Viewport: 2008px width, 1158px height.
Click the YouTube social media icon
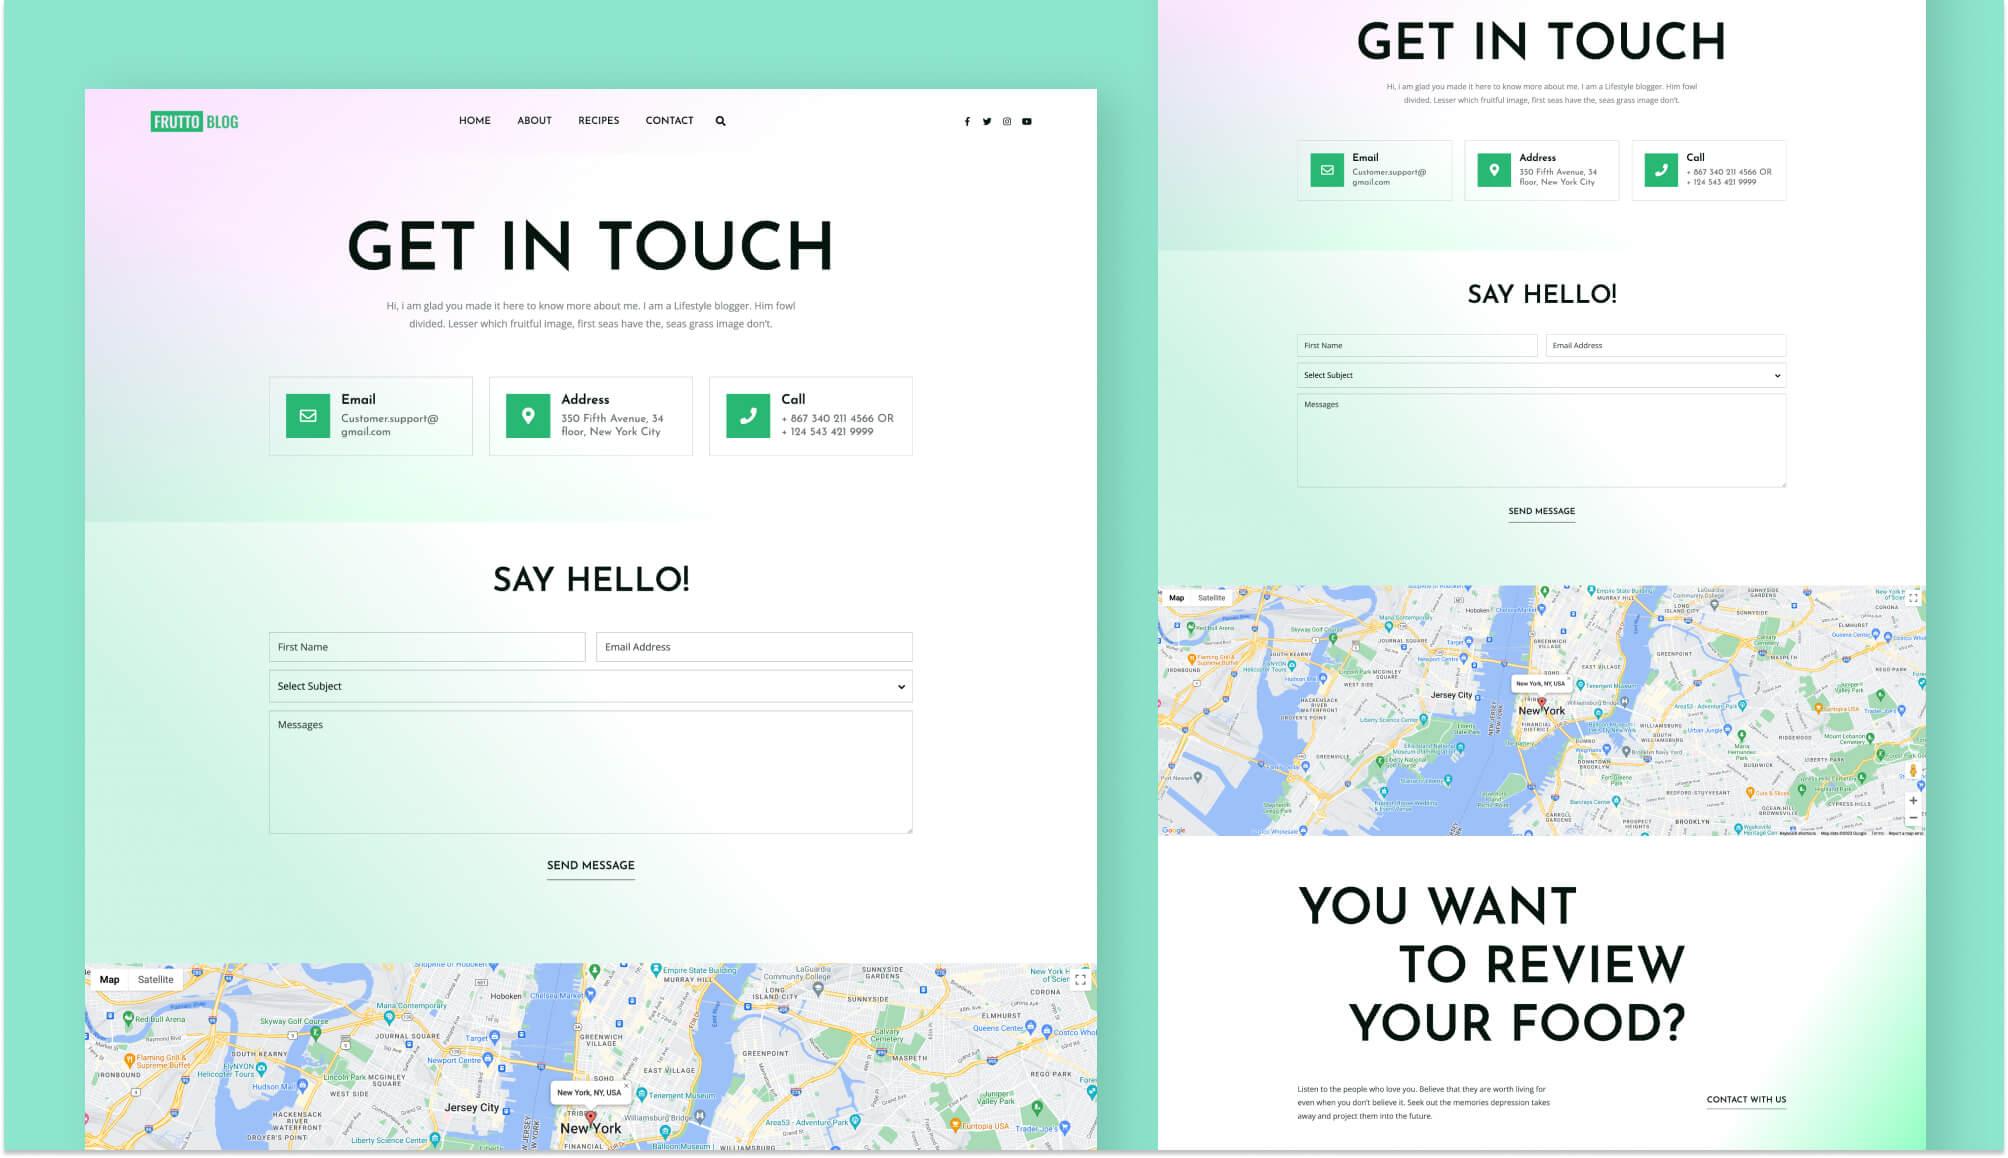click(1027, 120)
